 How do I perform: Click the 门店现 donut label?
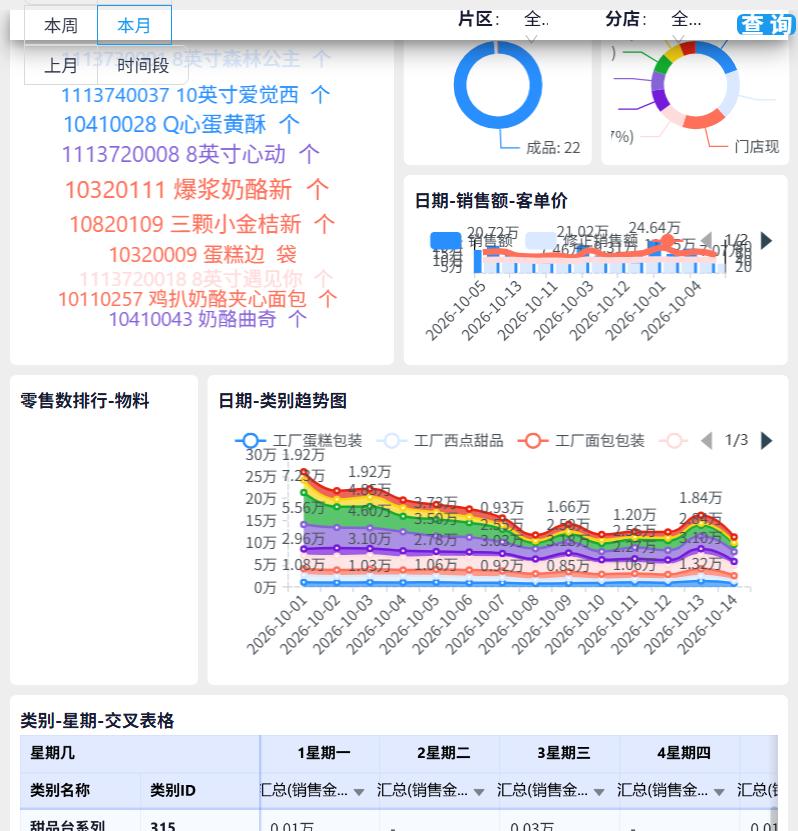coord(757,147)
